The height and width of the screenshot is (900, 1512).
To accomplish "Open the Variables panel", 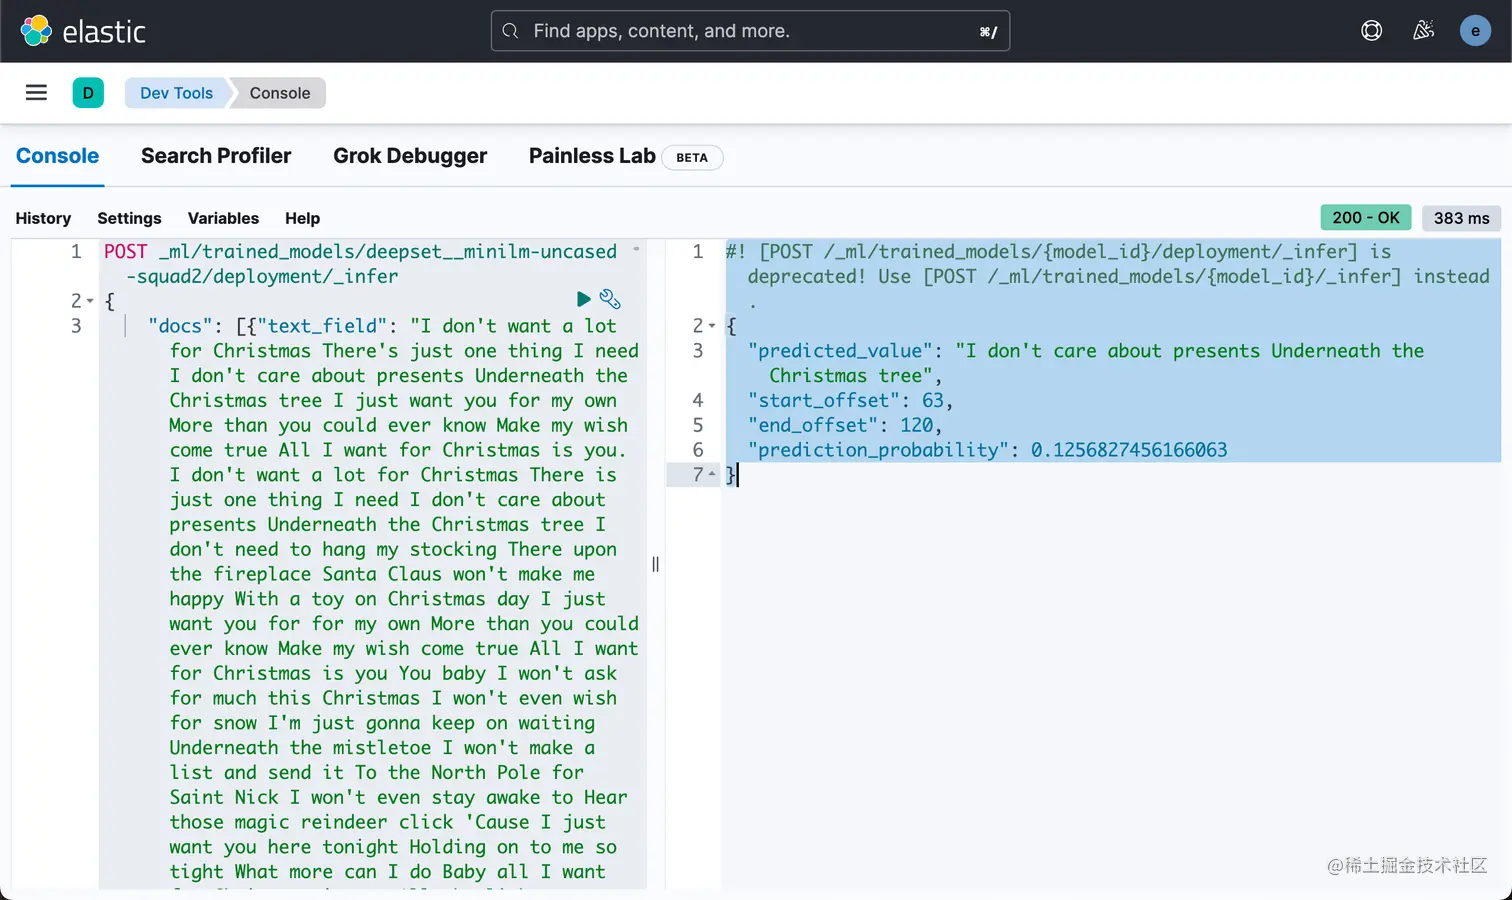I will tap(223, 218).
